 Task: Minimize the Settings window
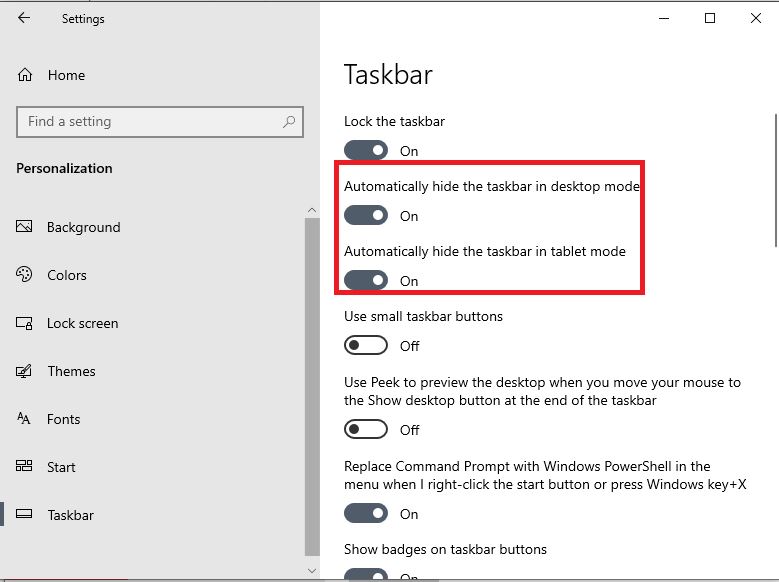tap(664, 18)
